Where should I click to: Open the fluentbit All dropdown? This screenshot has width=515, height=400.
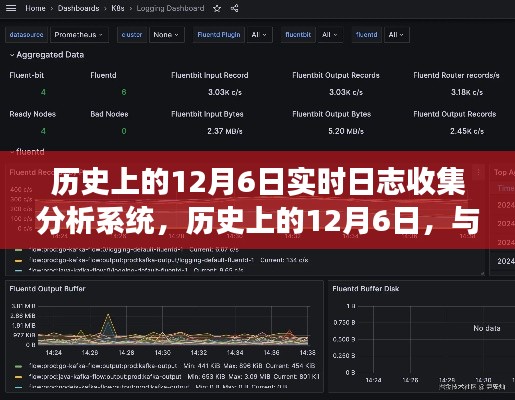tap(330, 35)
